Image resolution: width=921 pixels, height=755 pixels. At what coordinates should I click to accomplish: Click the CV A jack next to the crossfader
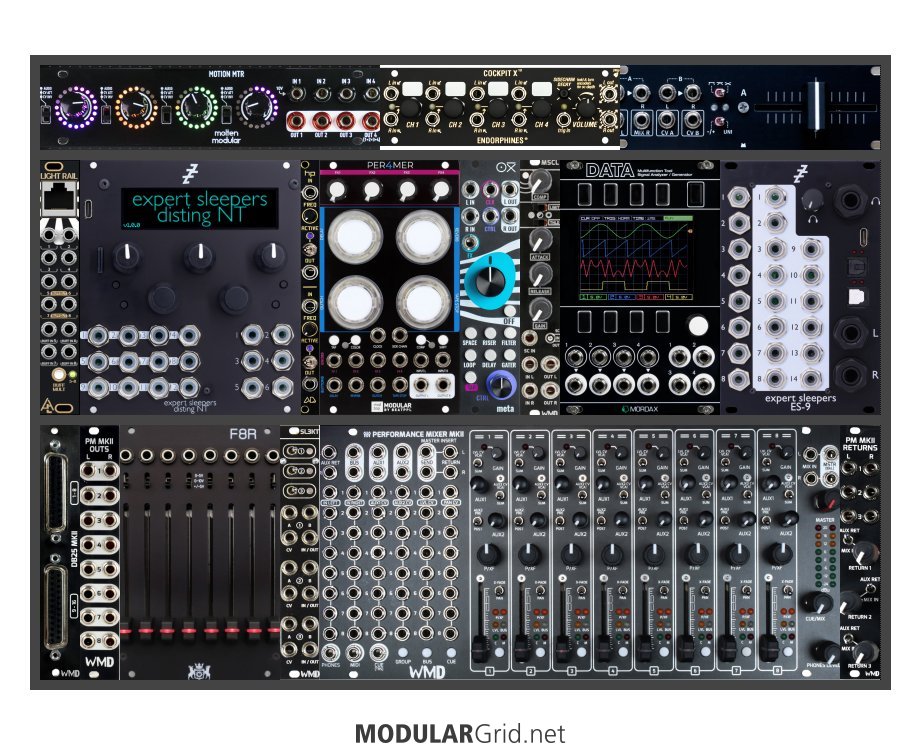(667, 120)
